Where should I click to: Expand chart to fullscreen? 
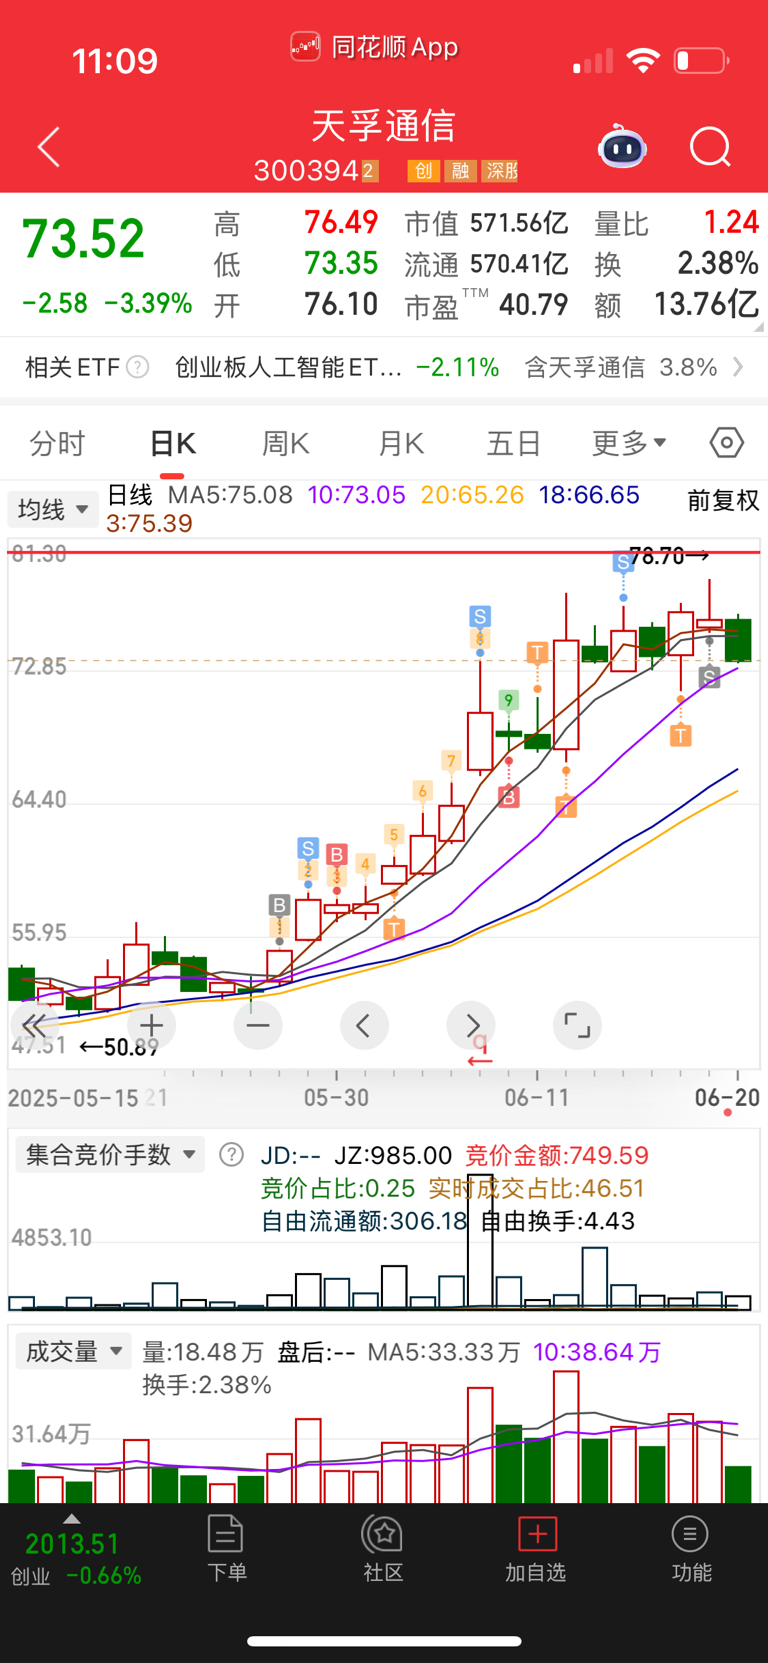point(577,1025)
